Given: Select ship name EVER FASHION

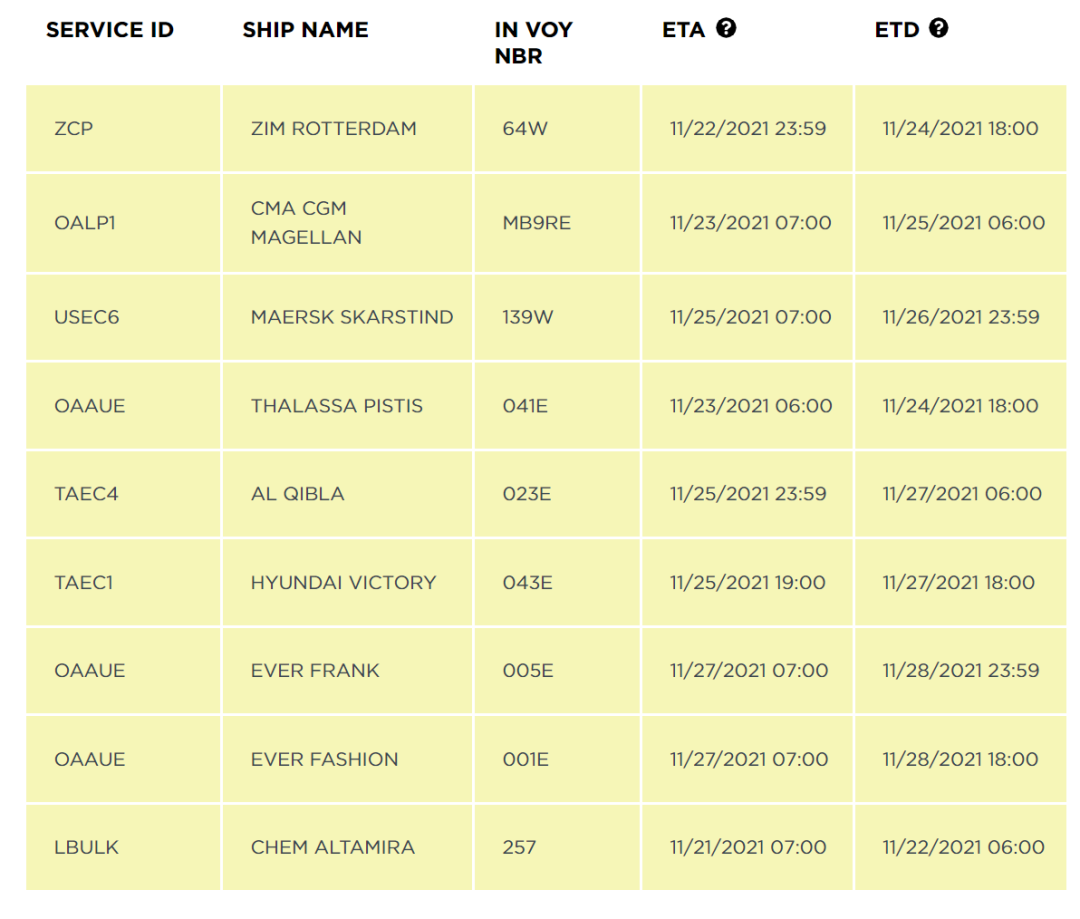Looking at the screenshot, I should point(324,761).
